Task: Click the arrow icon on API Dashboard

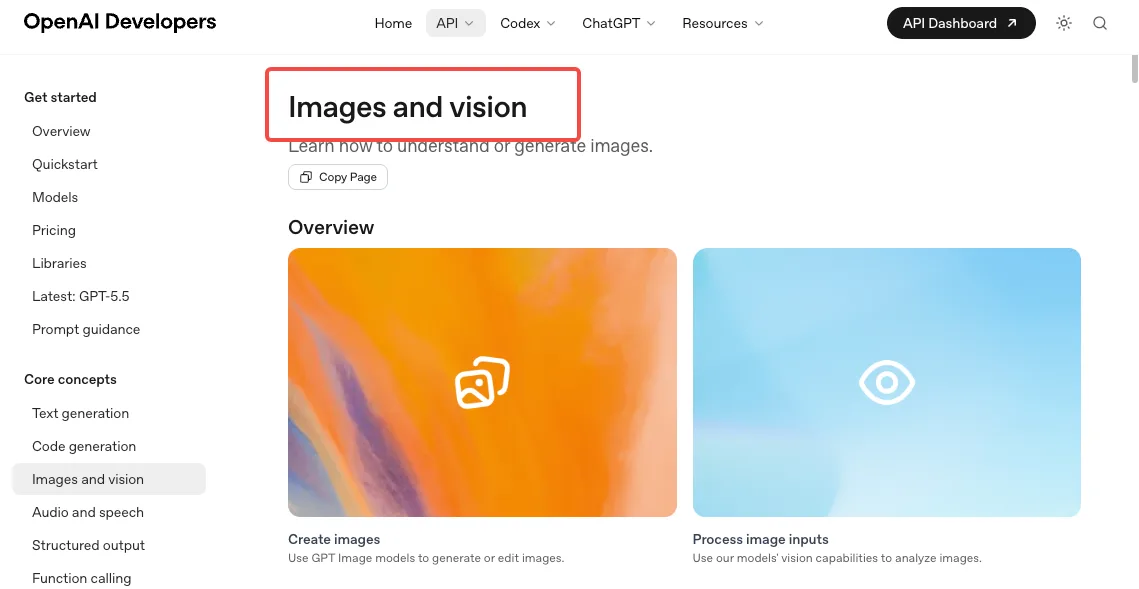Action: [1012, 23]
